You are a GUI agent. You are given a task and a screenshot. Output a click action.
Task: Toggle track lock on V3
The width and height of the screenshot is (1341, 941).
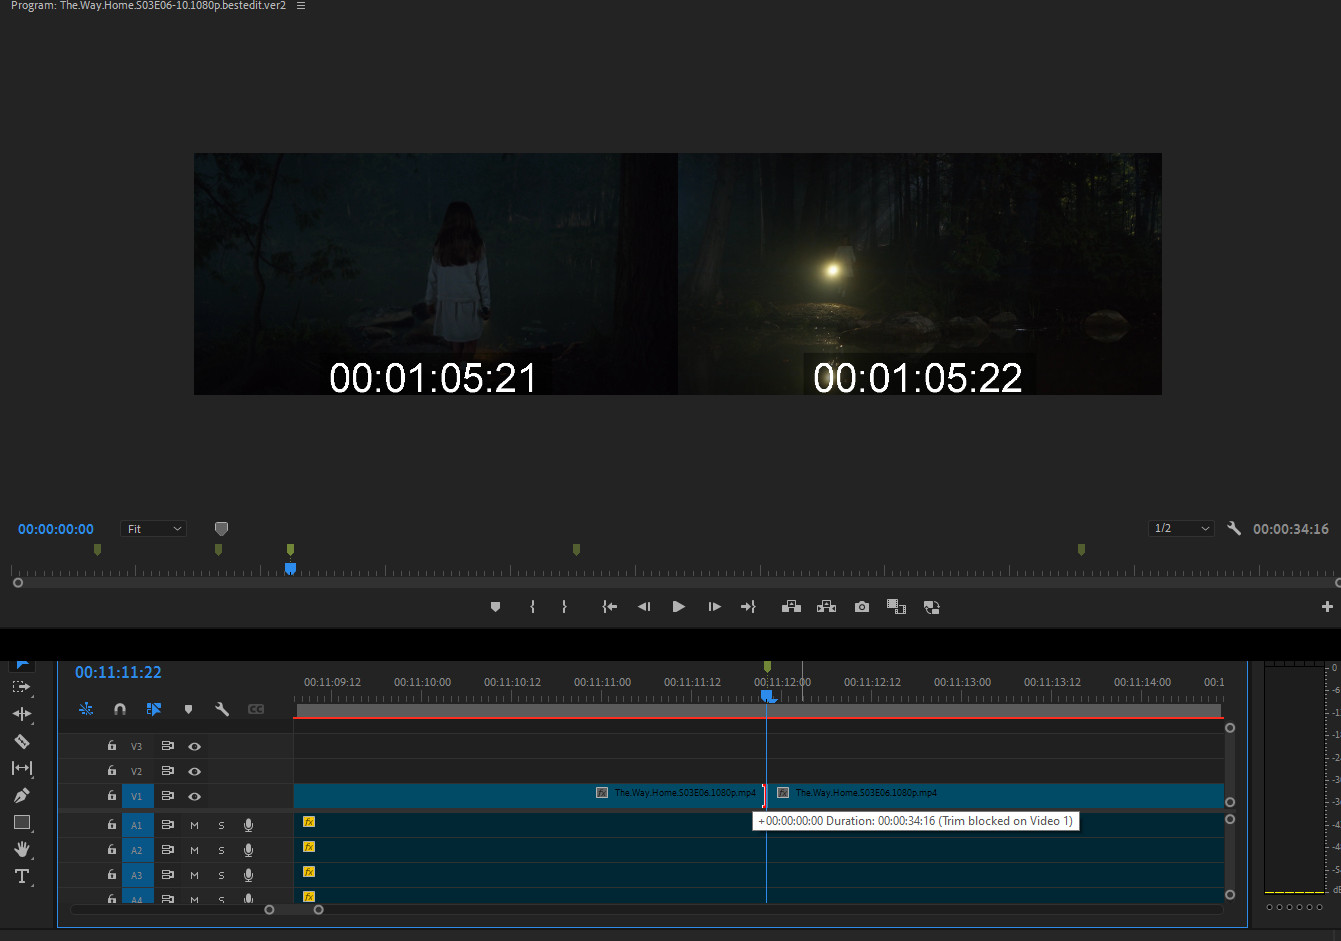tap(112, 746)
